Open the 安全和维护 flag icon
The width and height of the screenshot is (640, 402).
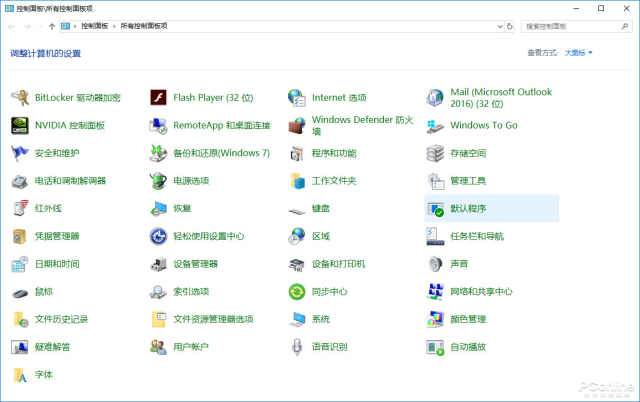[20, 153]
